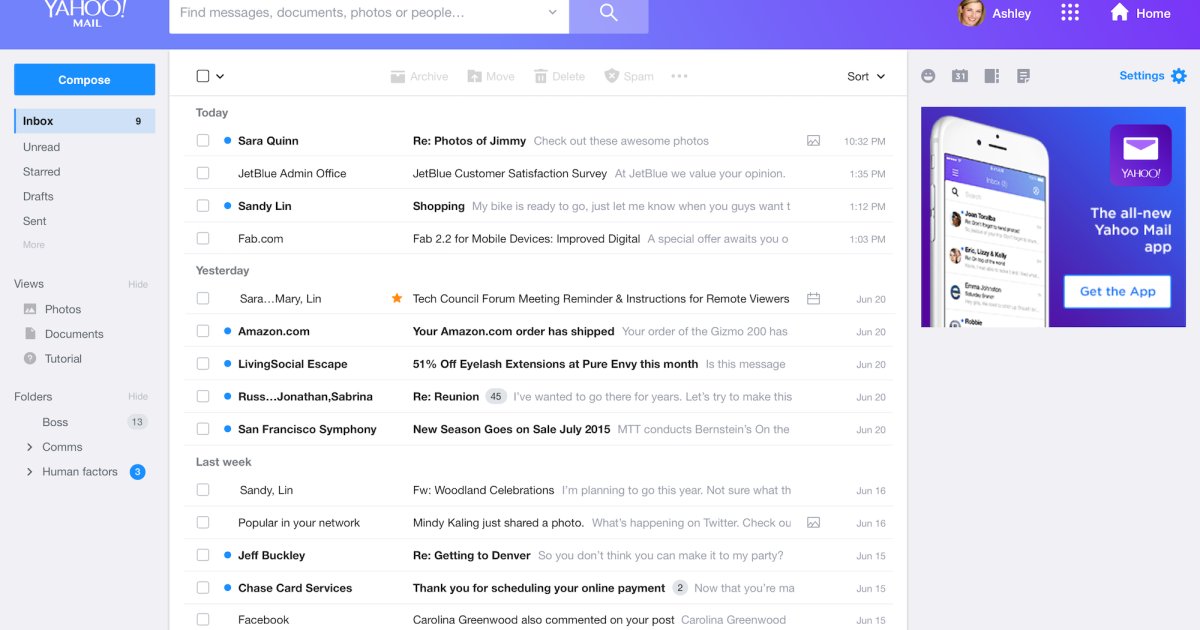The height and width of the screenshot is (630, 1200).
Task: Select the Jeff Buckley email checkbox
Action: 203,555
